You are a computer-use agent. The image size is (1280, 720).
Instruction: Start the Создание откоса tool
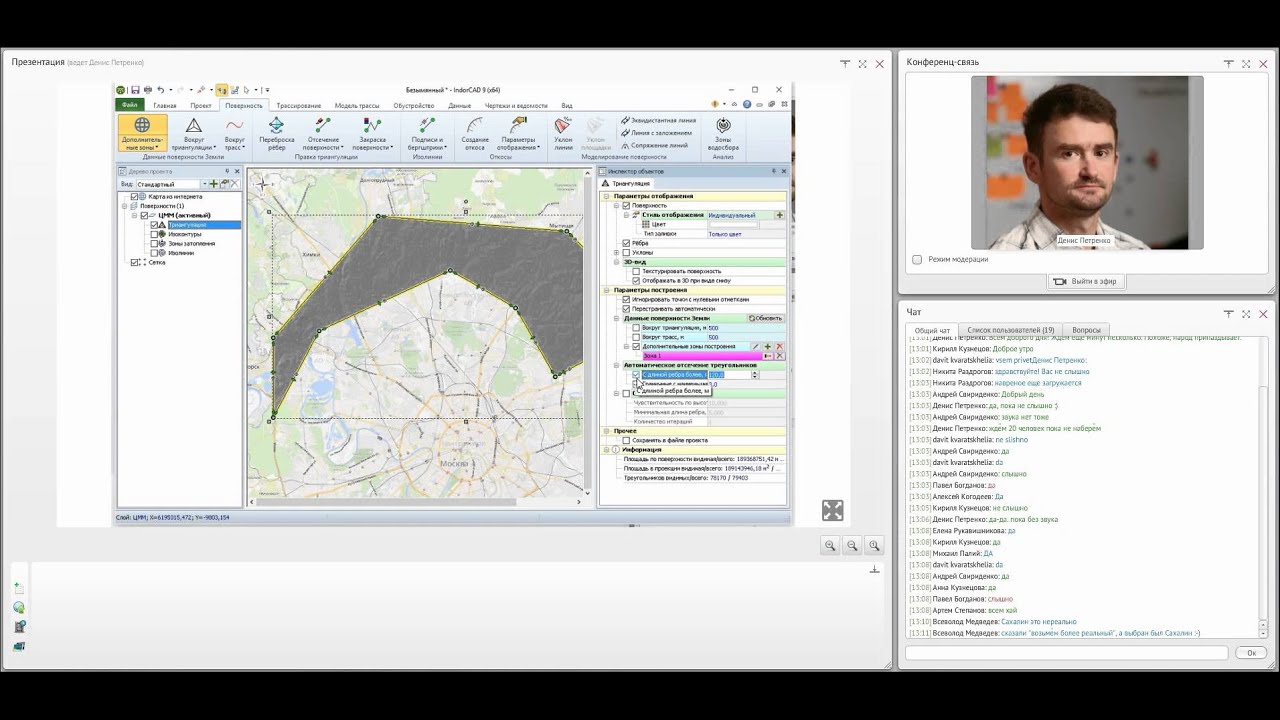(475, 133)
